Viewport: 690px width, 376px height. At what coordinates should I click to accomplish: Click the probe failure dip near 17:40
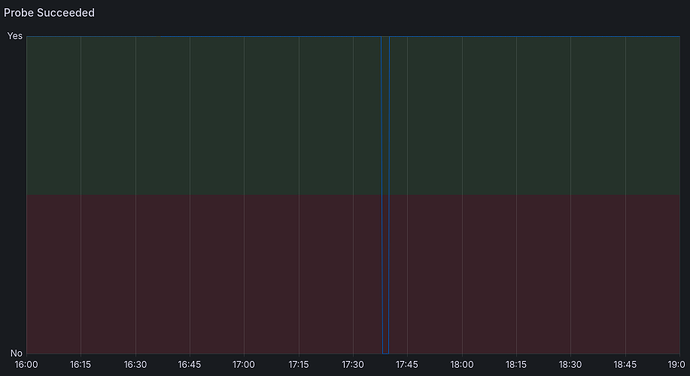[385, 195]
